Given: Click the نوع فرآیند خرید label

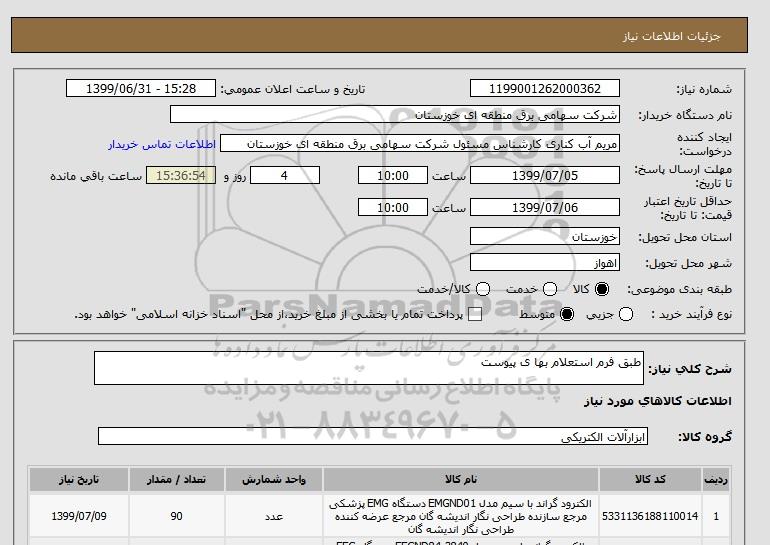Looking at the screenshot, I should pyautogui.click(x=691, y=314).
